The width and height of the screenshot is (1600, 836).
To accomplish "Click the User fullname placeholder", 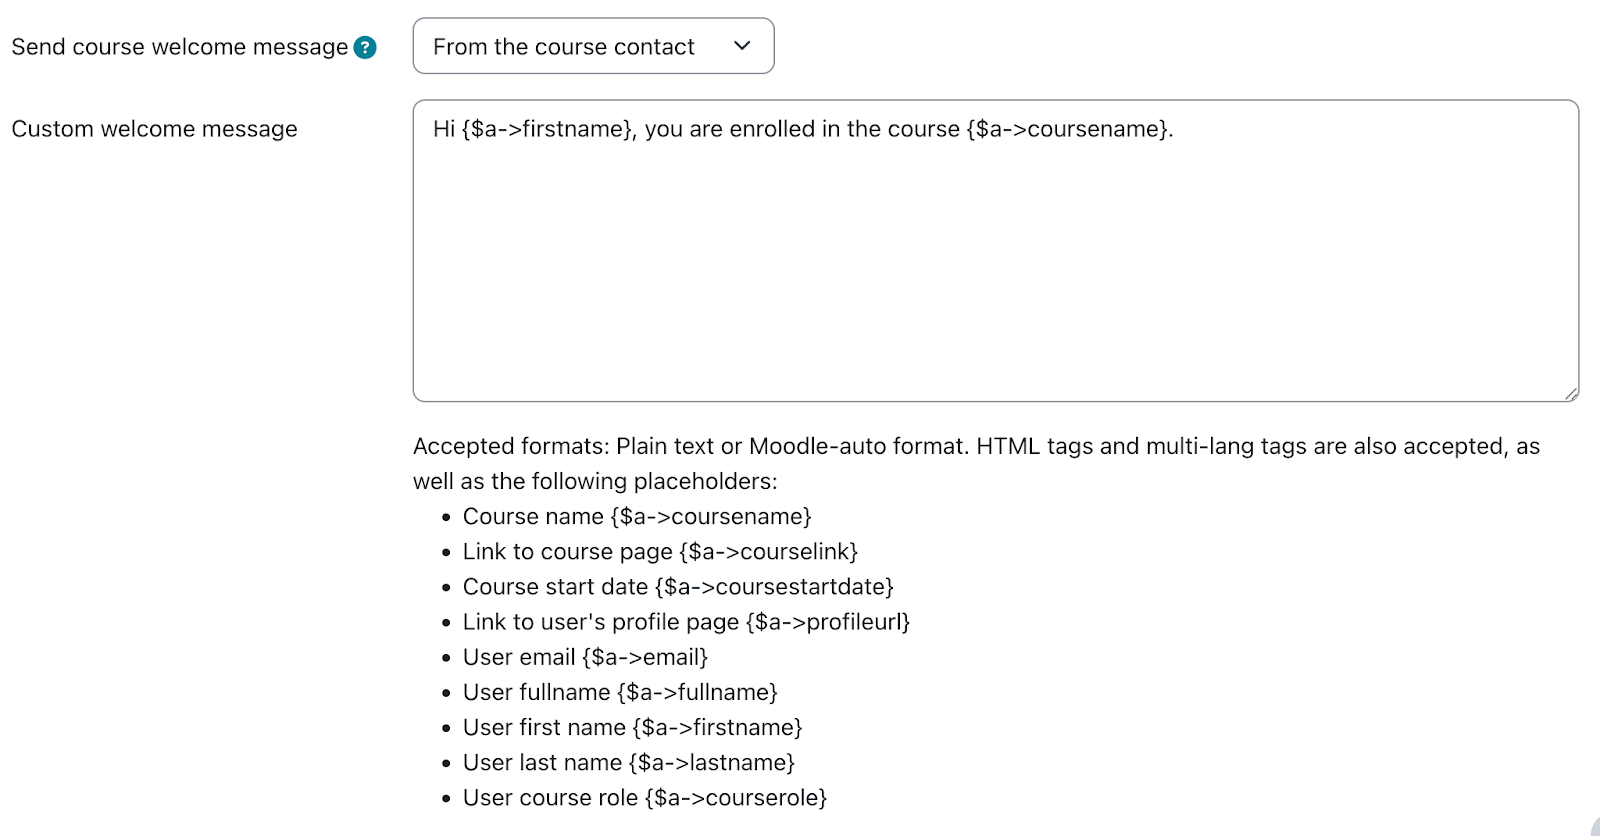I will pos(621,691).
